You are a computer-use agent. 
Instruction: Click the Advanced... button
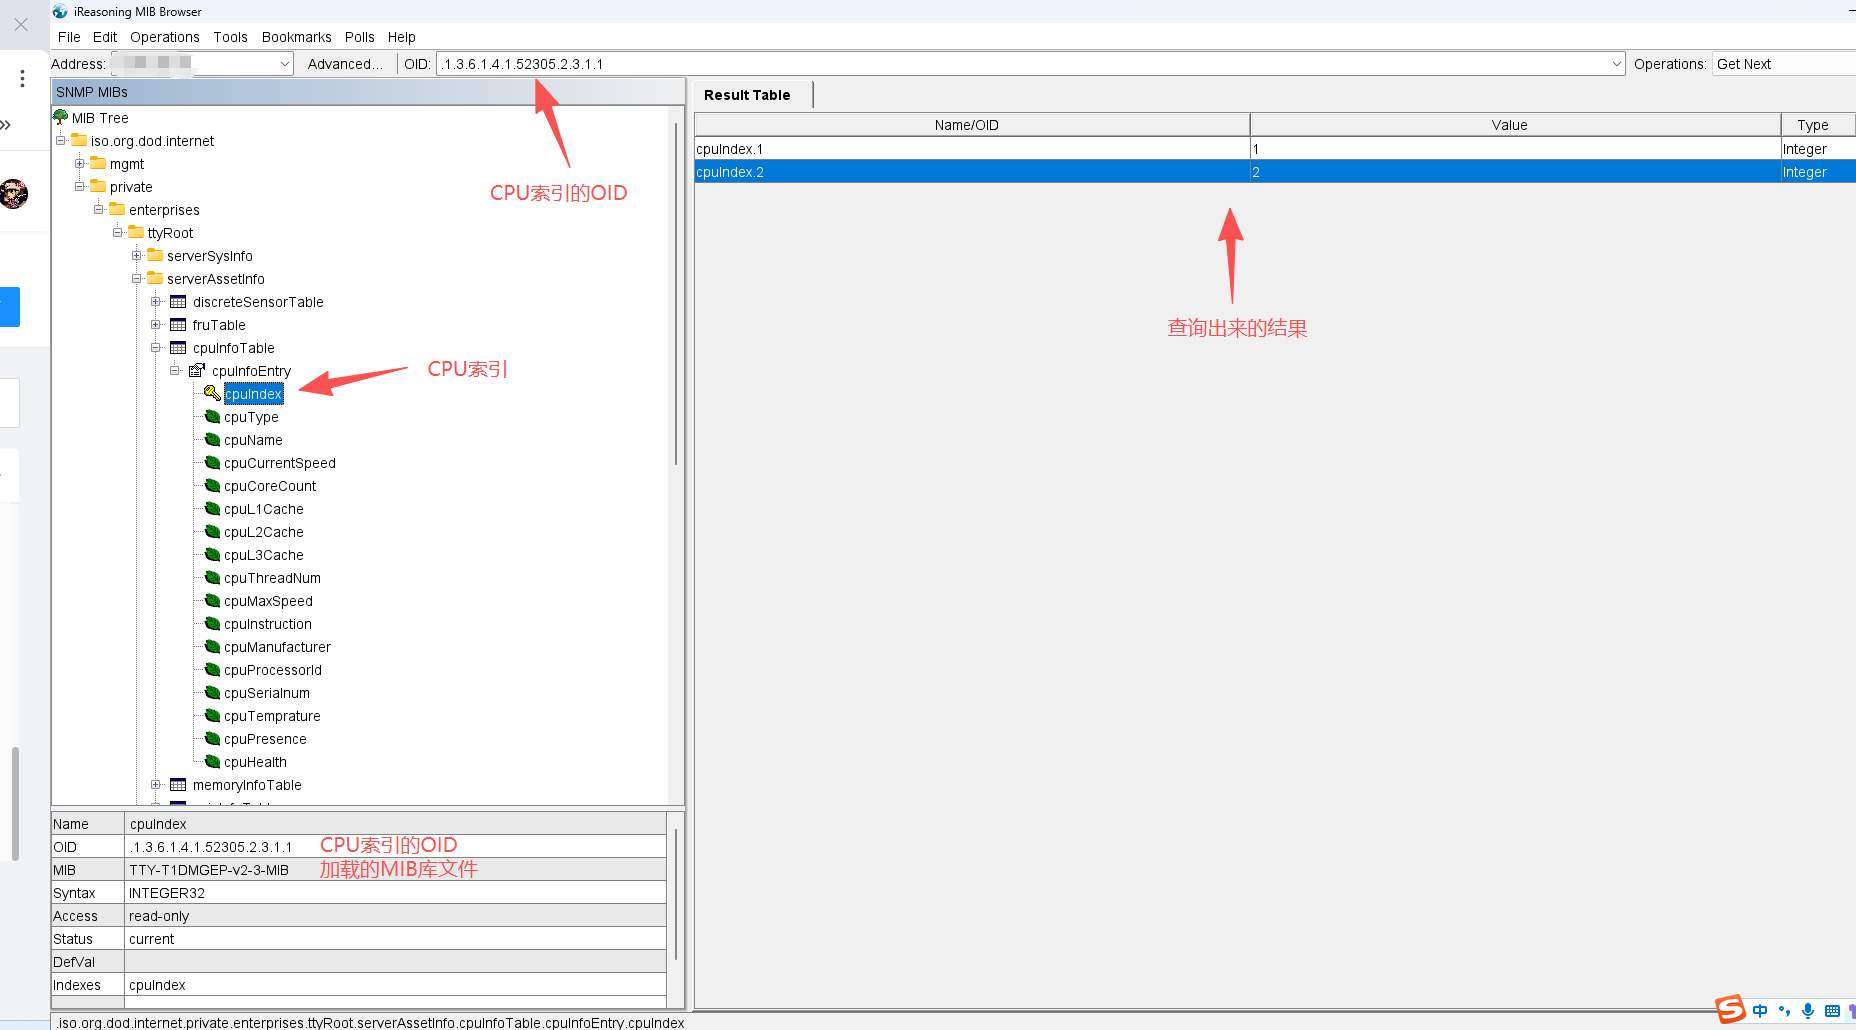[345, 64]
